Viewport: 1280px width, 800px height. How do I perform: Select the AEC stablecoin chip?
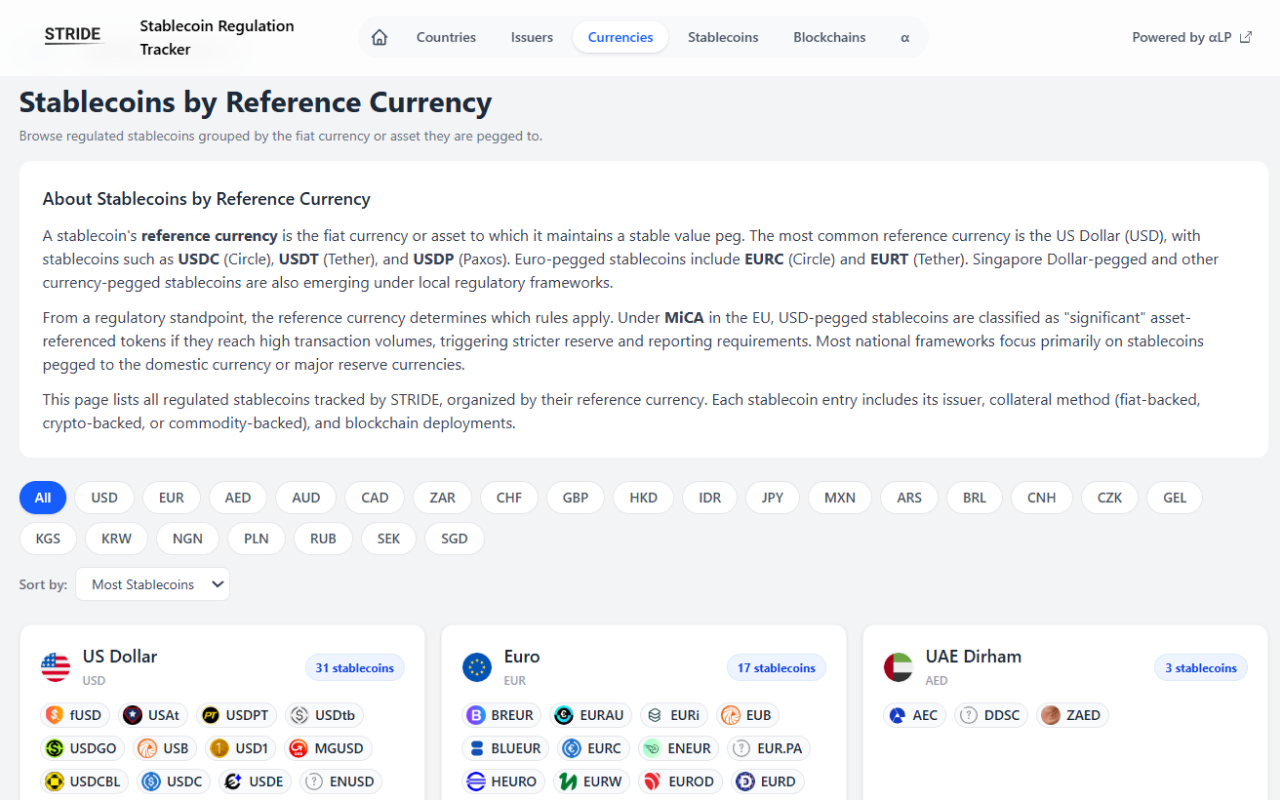click(914, 715)
